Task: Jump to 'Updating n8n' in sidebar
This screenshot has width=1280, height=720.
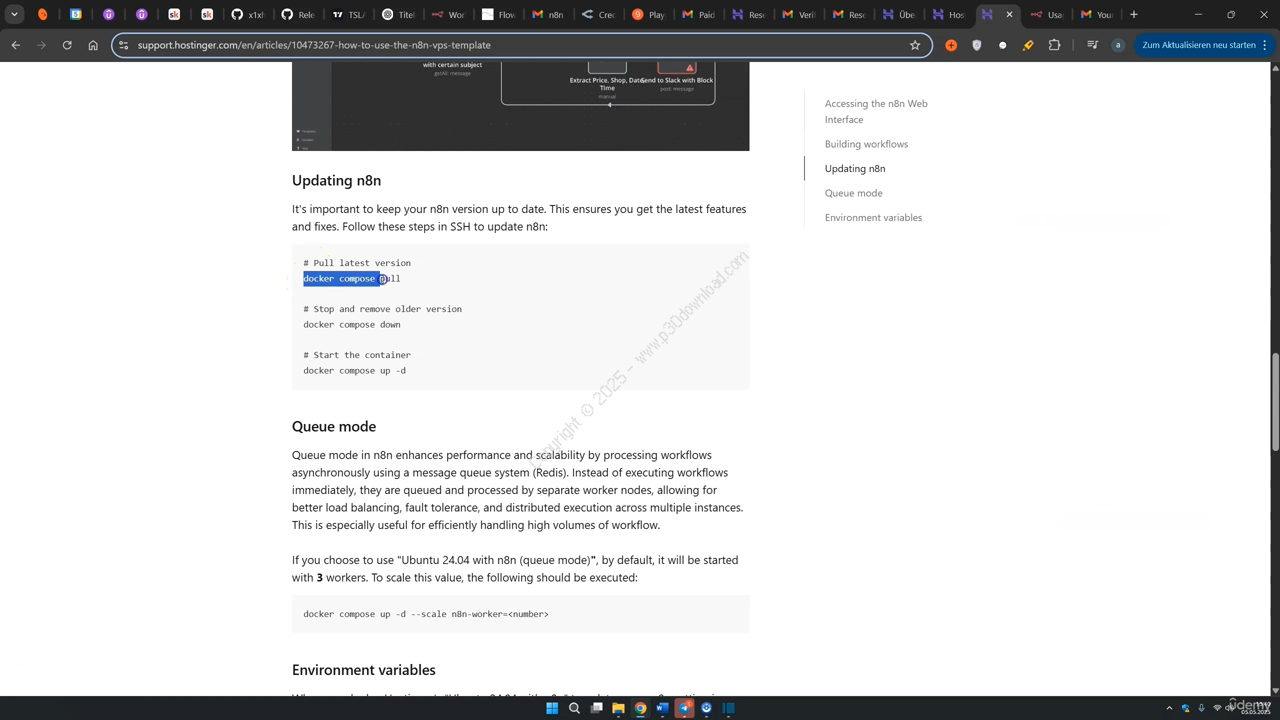Action: click(855, 168)
